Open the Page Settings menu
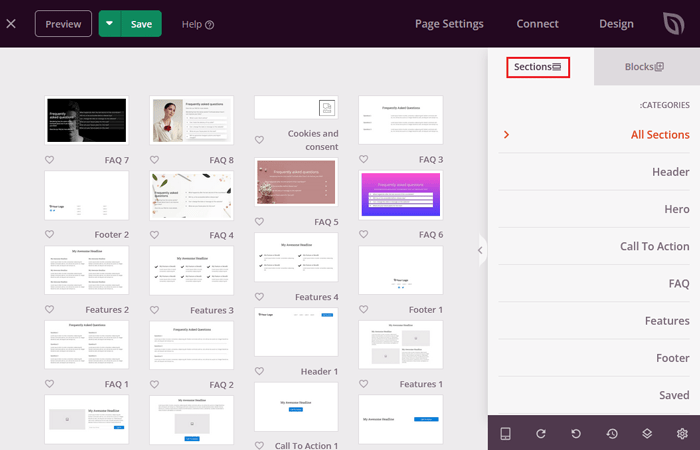Viewport: 700px width, 450px height. (449, 24)
